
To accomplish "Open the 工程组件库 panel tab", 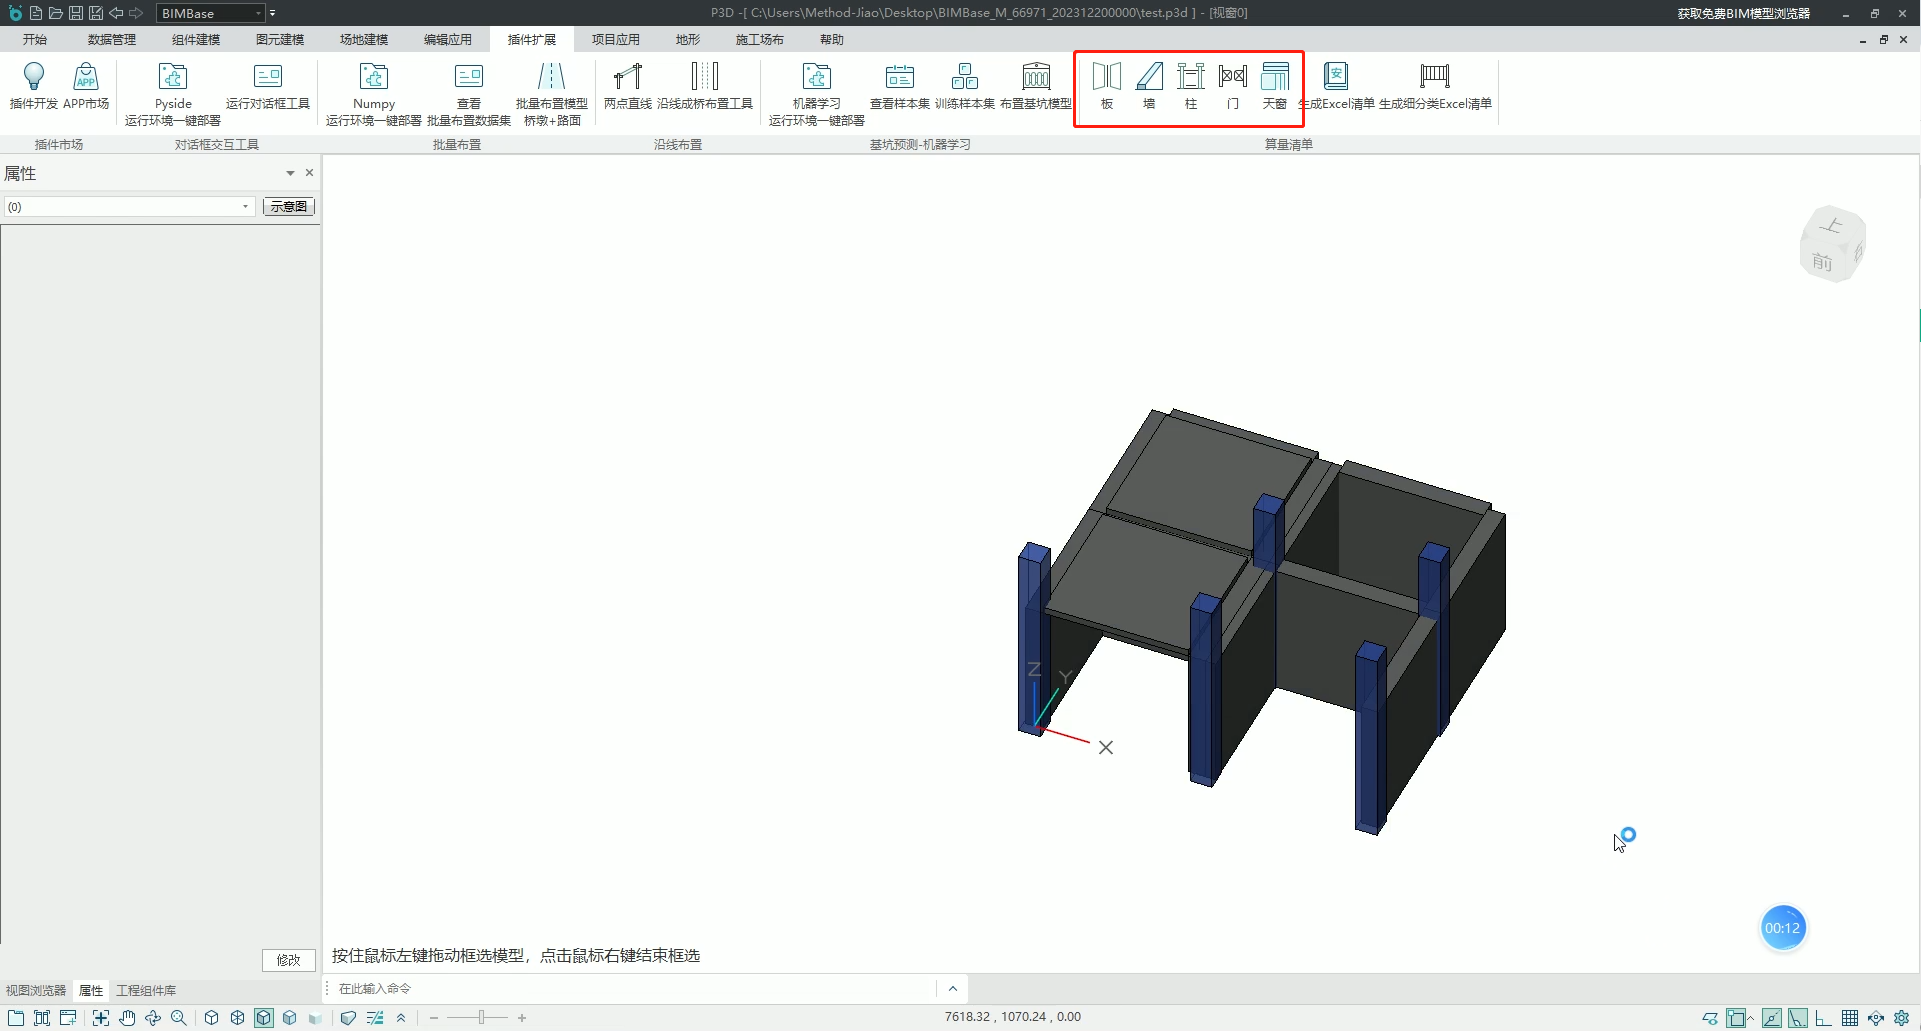I will point(146,991).
